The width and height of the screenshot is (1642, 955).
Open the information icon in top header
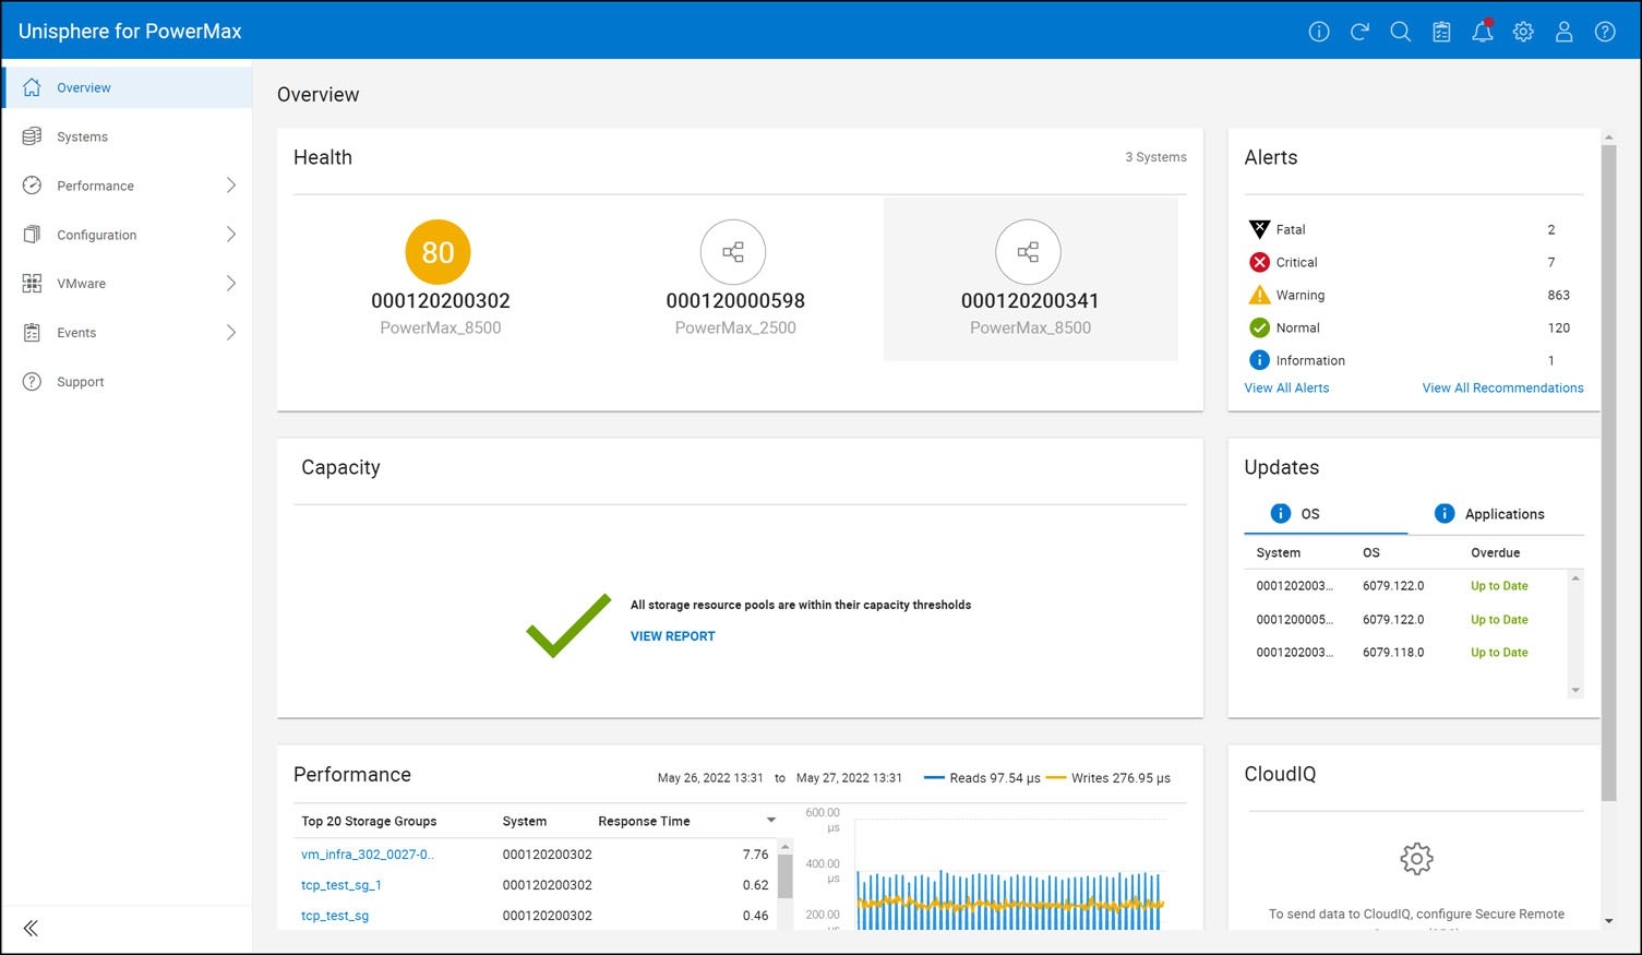(x=1319, y=32)
